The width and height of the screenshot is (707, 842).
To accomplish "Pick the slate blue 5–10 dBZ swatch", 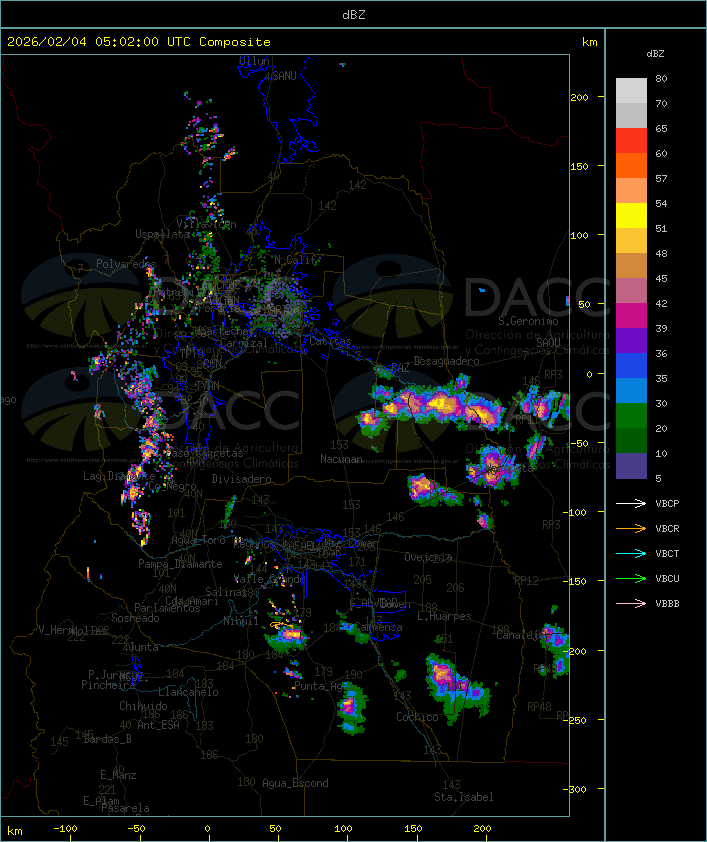I will point(631,466).
